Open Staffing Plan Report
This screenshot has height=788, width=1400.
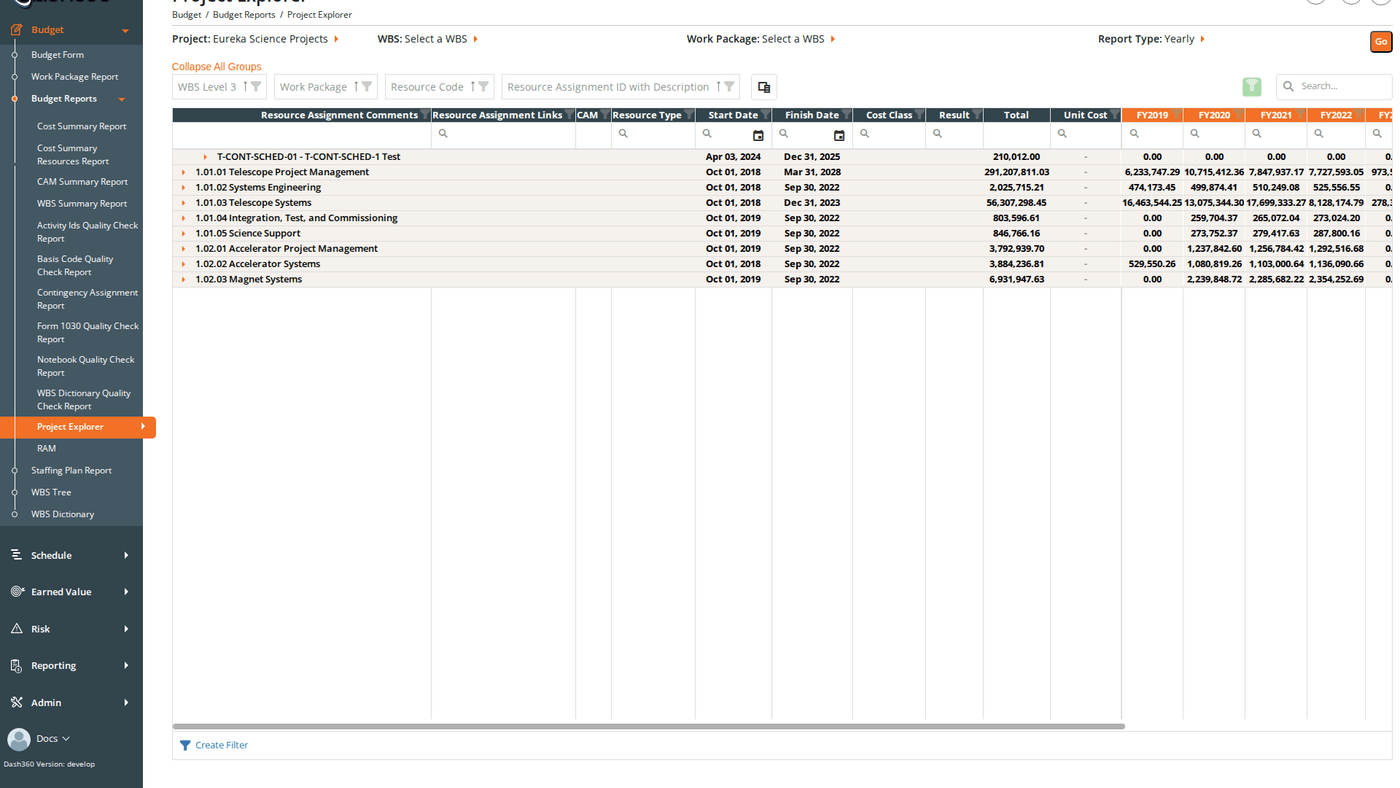pos(71,471)
